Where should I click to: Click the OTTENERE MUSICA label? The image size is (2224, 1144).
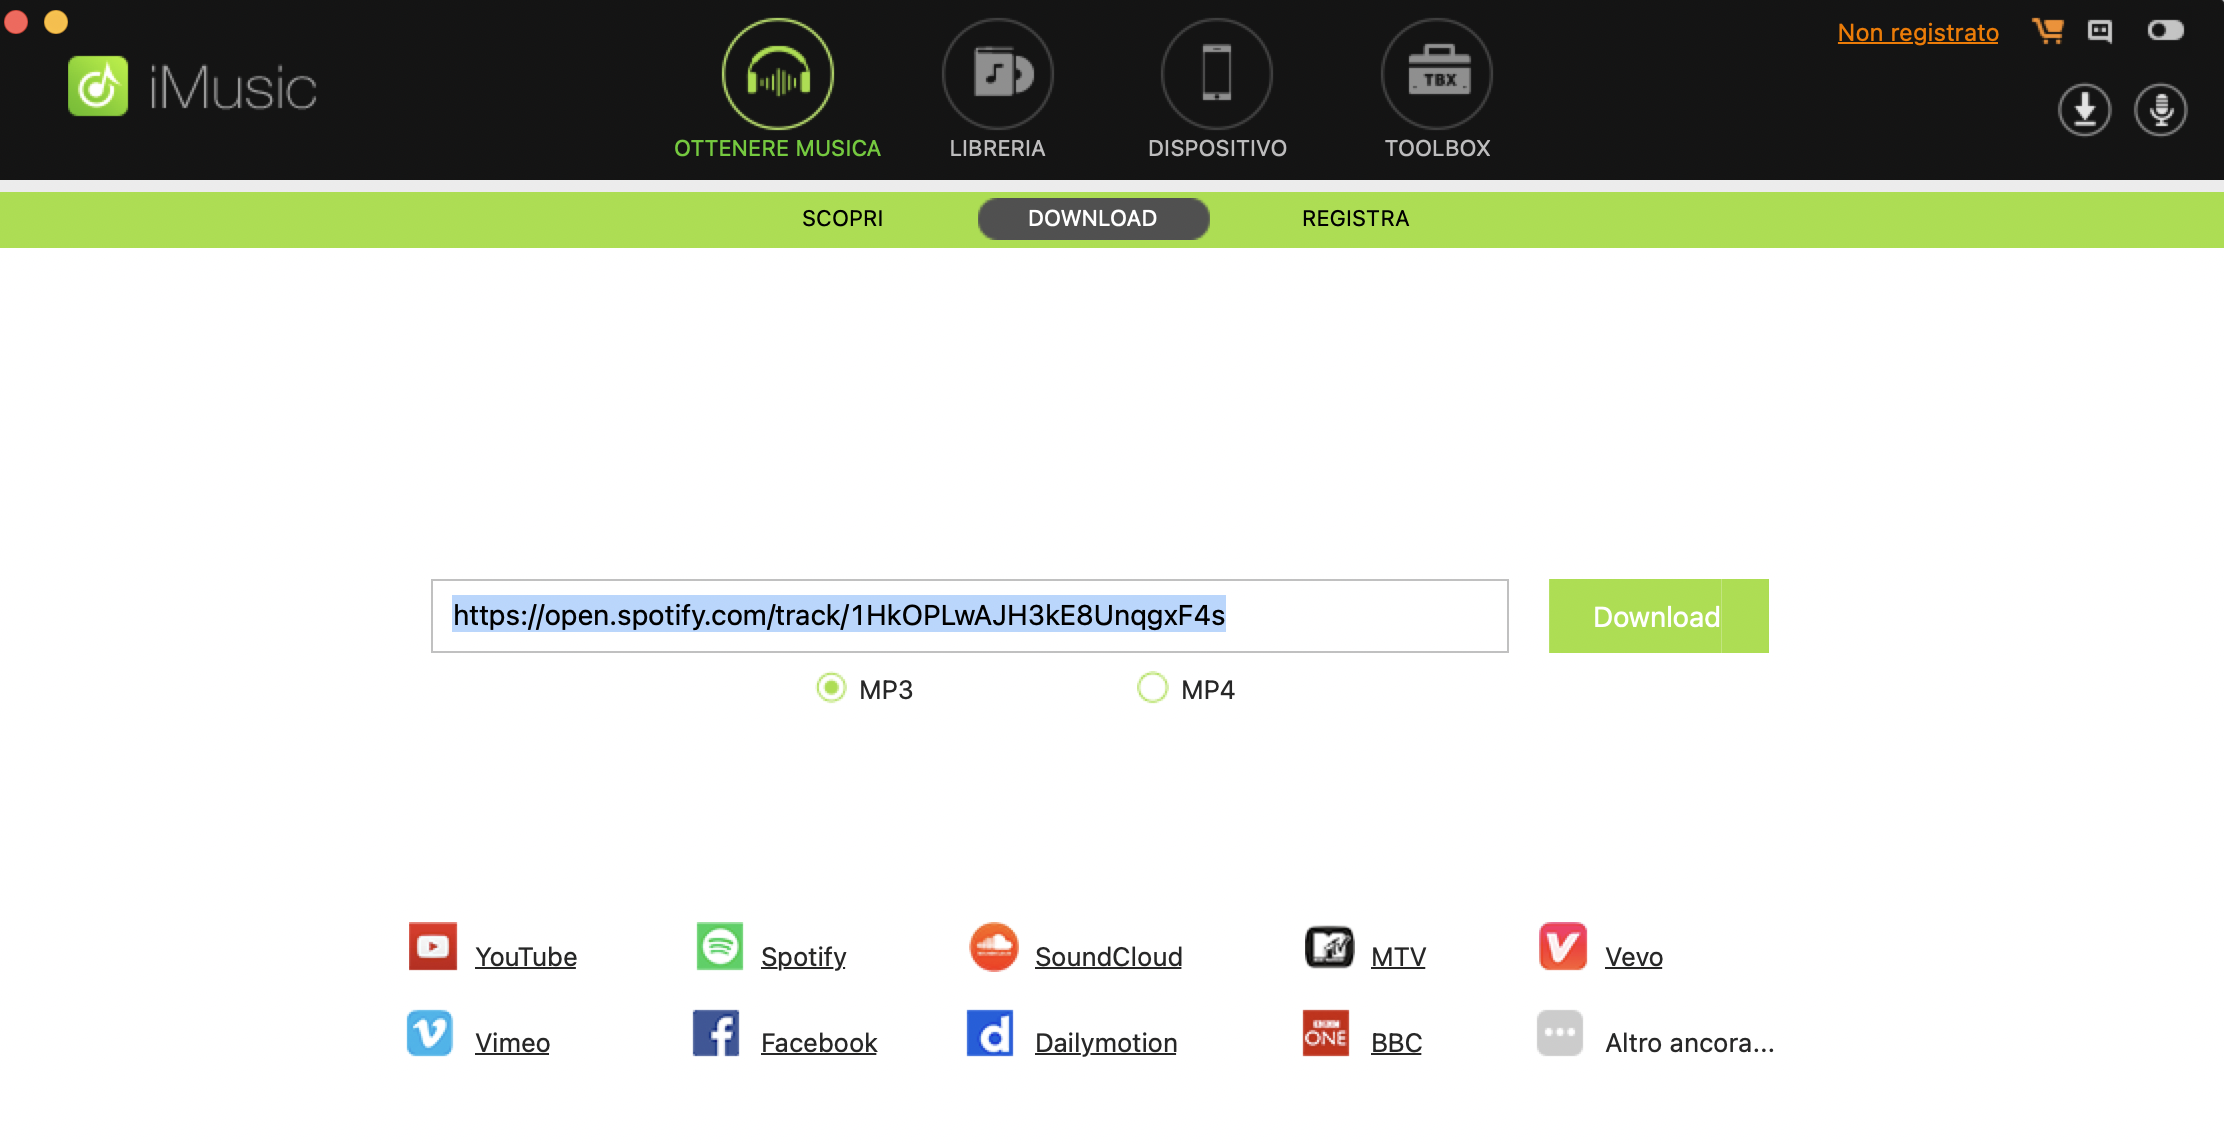pyautogui.click(x=778, y=148)
